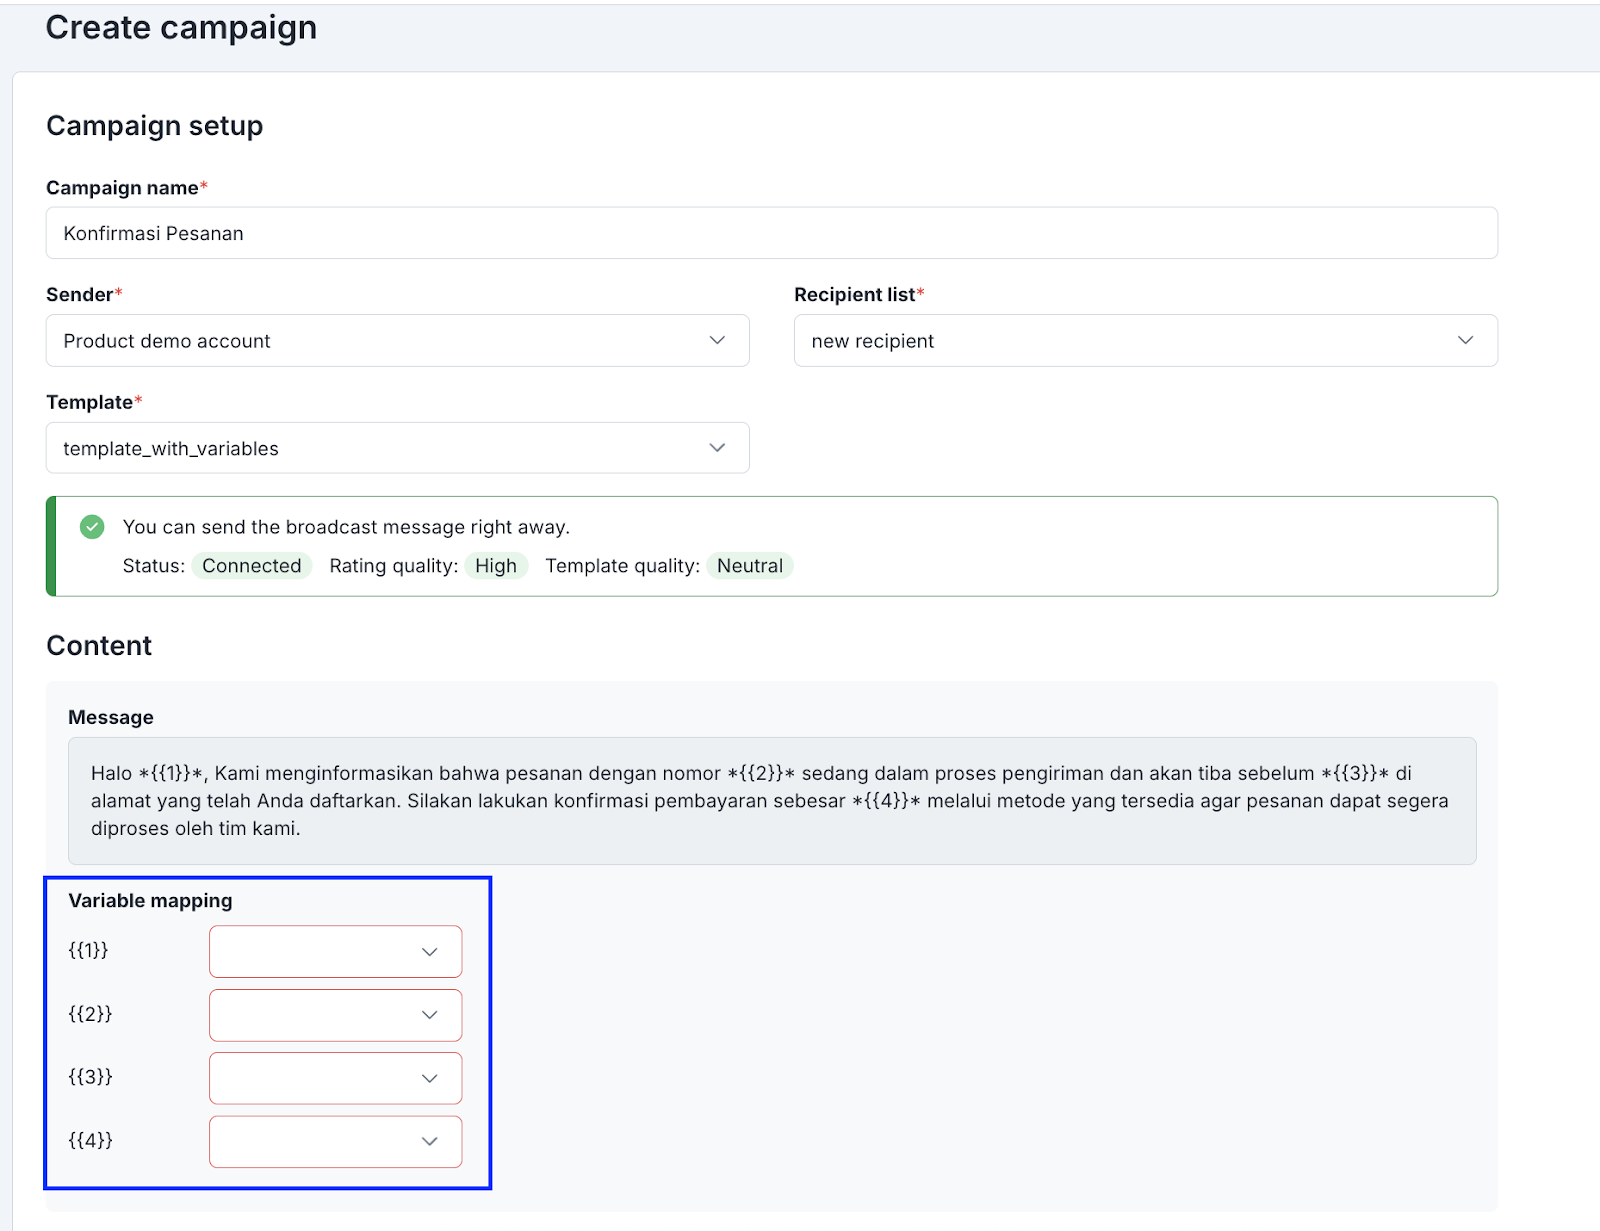Click the 'Connected' status badge

[251, 566]
